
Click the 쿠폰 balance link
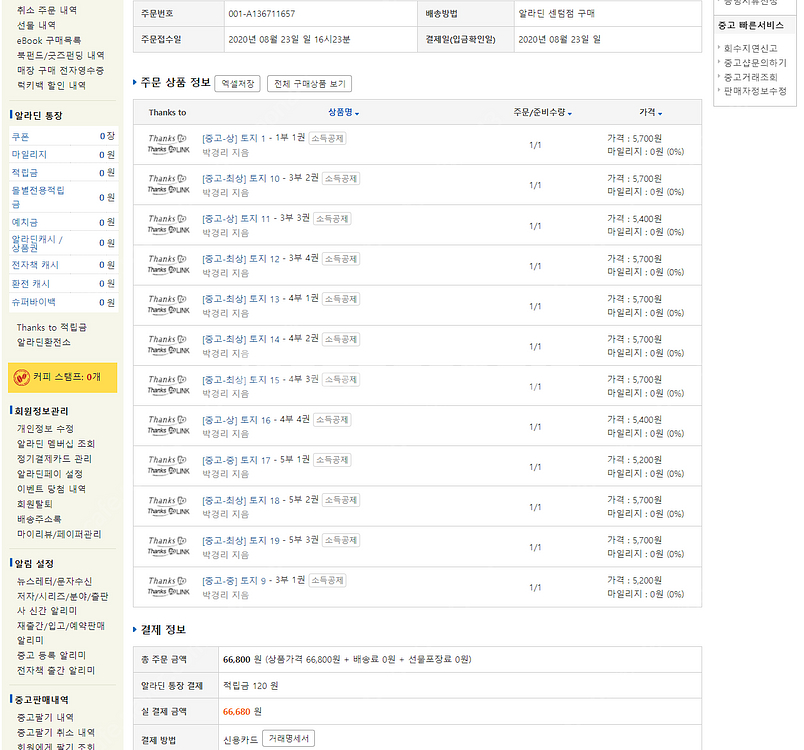(x=21, y=137)
